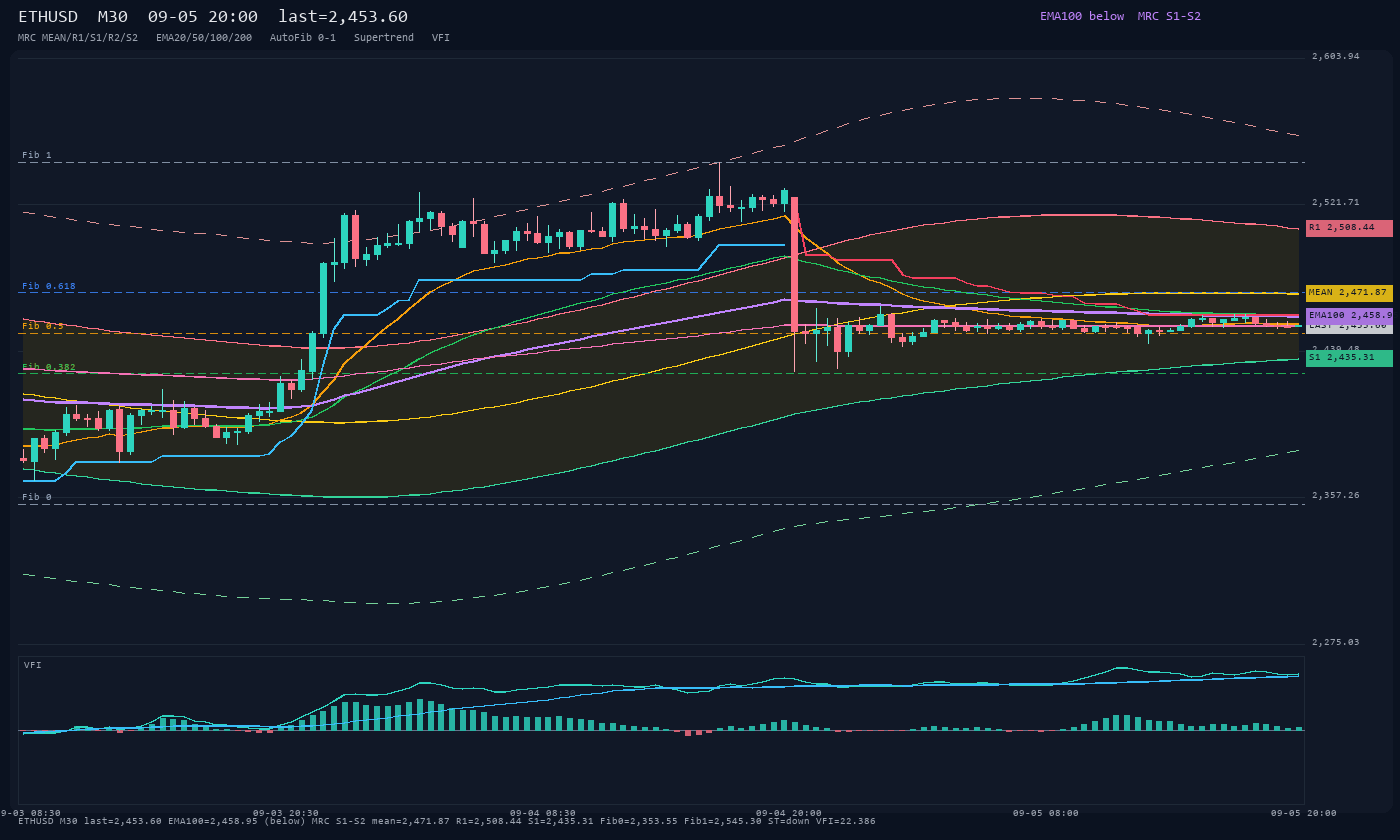Click the Supertrend indicator label
The image size is (1400, 840).
coord(384,38)
